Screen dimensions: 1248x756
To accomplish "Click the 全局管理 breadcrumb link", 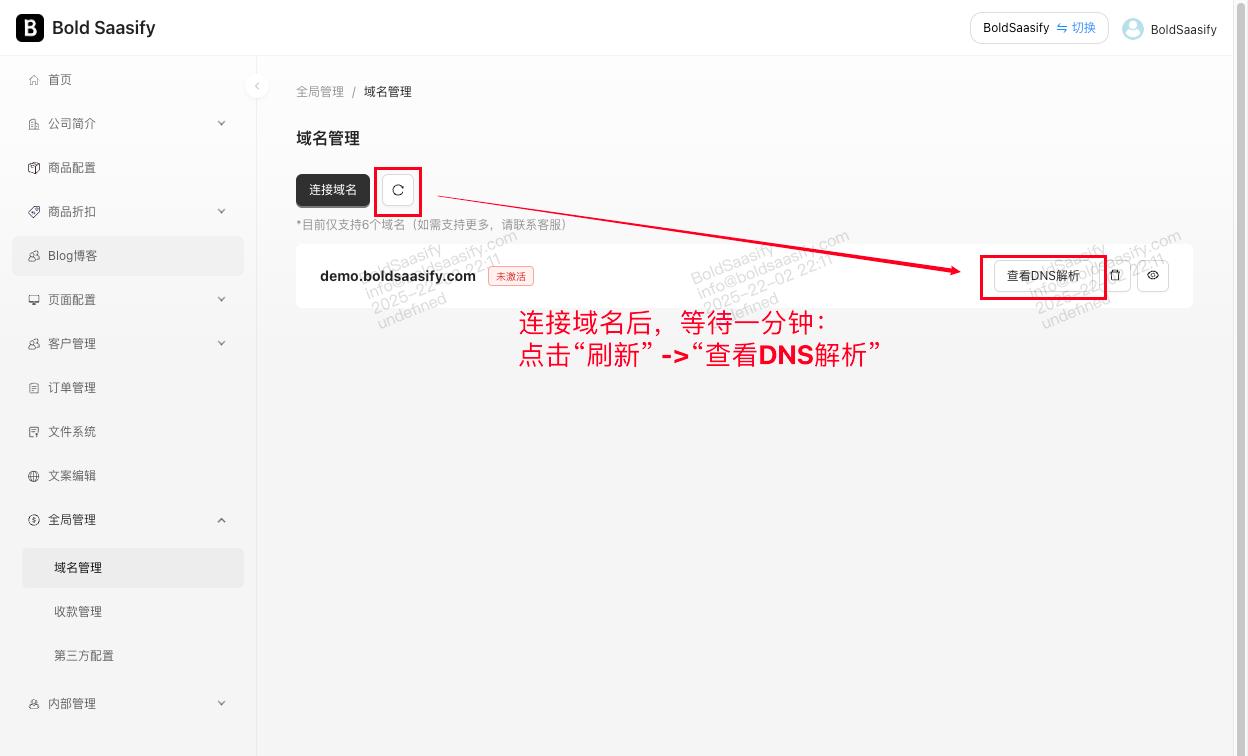I will pyautogui.click(x=320, y=92).
